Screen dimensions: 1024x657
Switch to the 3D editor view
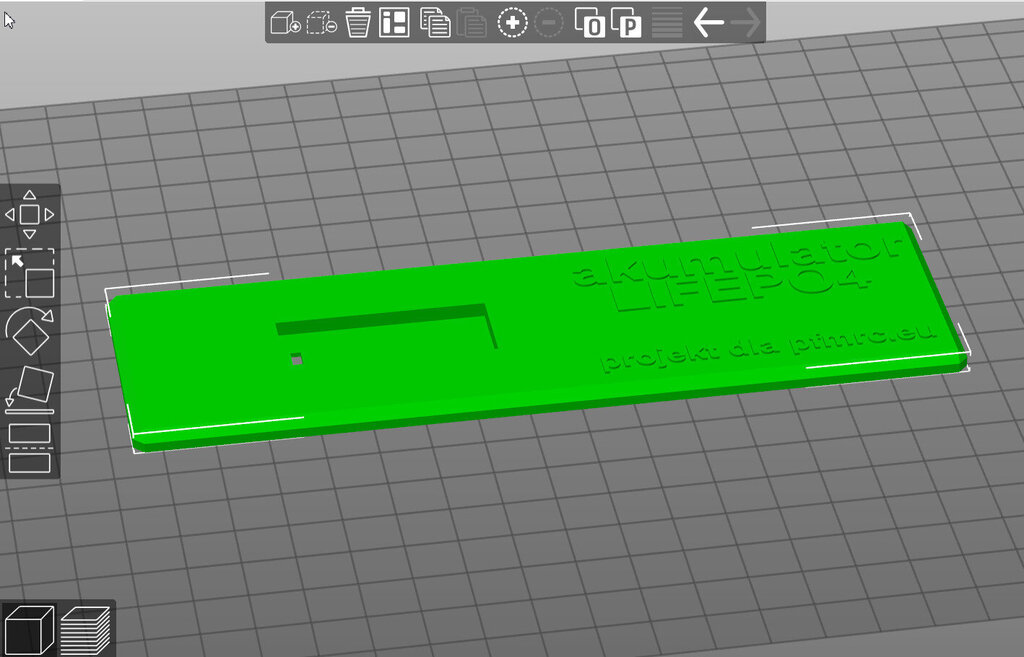[29, 631]
